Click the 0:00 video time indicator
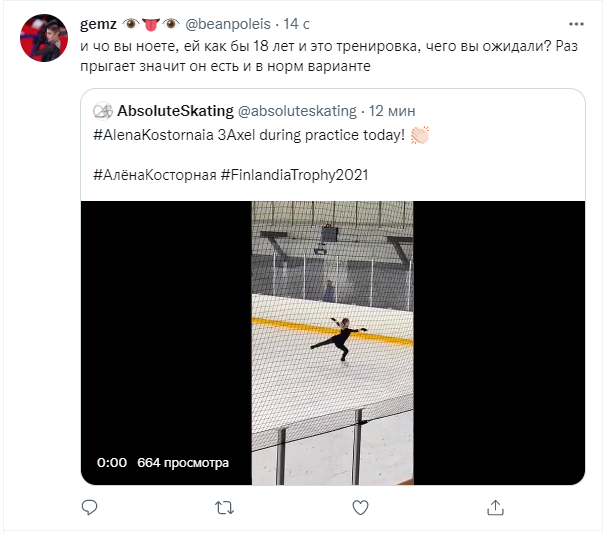The image size is (606, 534). coord(112,463)
